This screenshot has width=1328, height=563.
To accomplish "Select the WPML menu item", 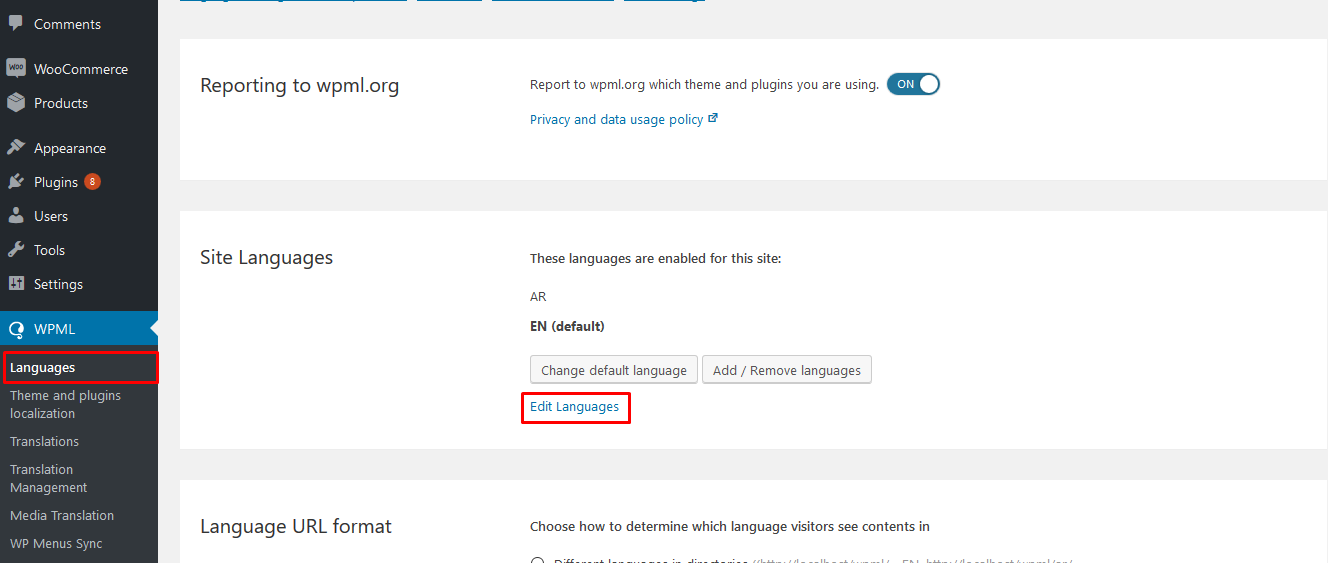I will pos(79,329).
